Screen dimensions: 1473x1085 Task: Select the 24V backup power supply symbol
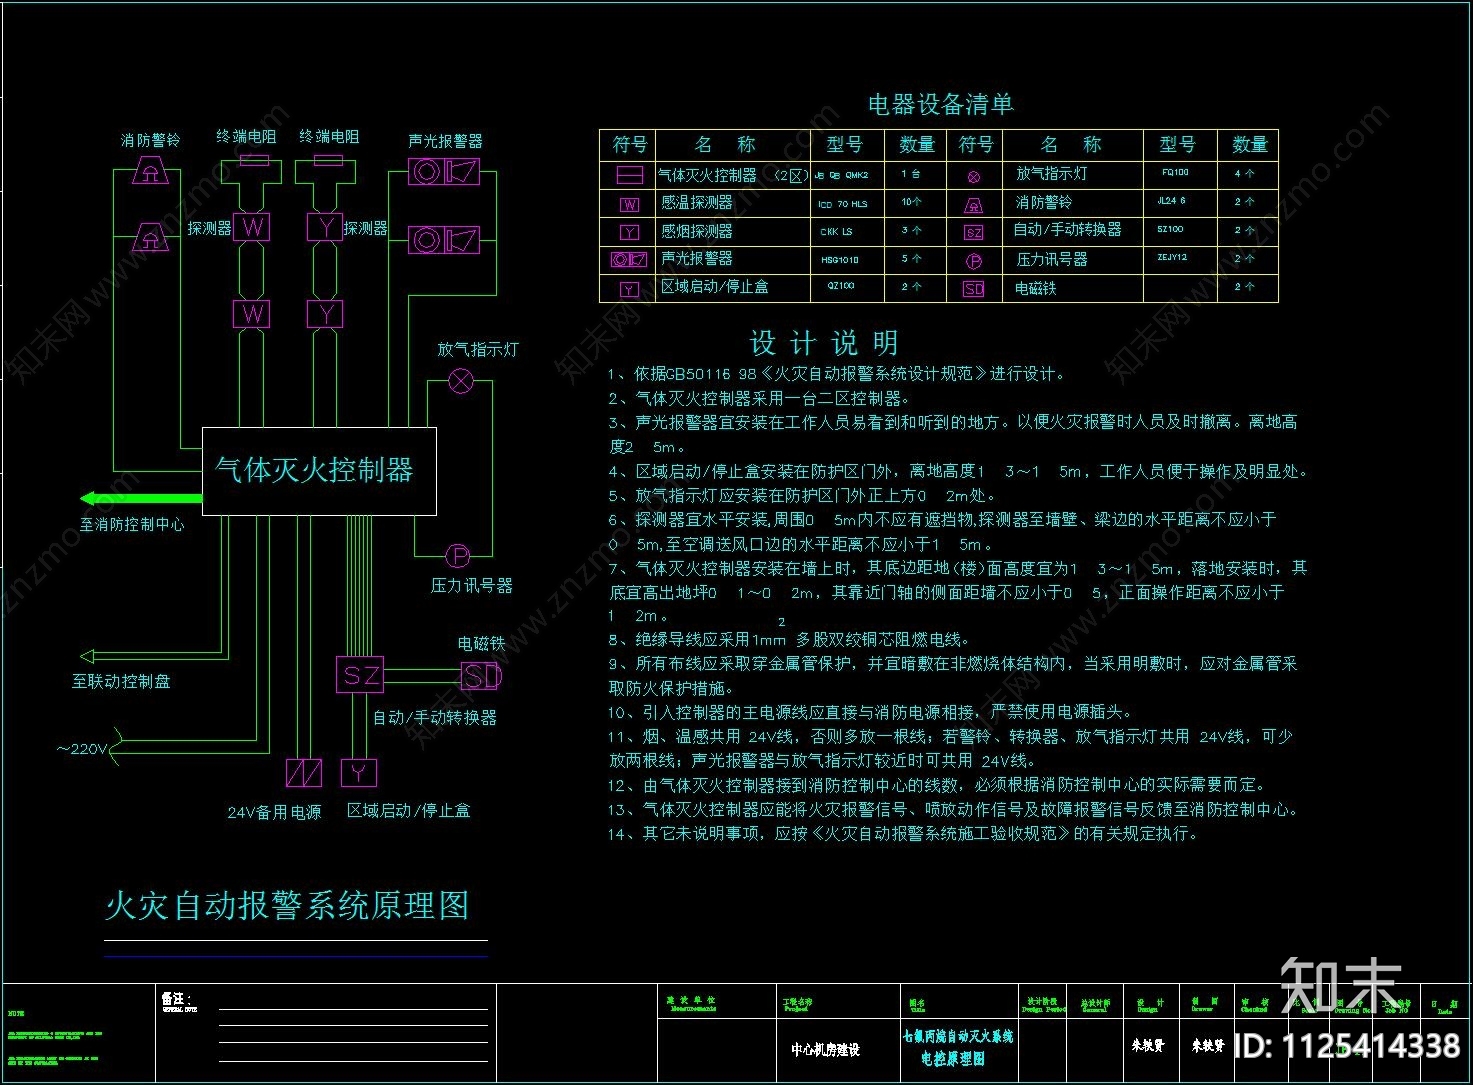click(303, 772)
